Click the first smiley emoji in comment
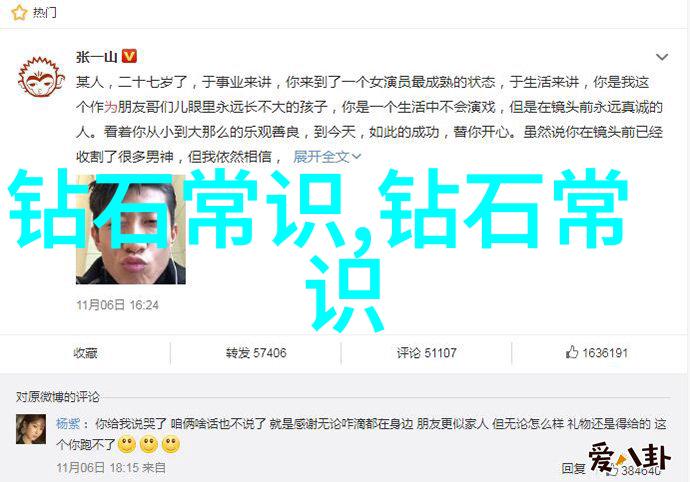This screenshot has height=482, width=690. (x=127, y=445)
